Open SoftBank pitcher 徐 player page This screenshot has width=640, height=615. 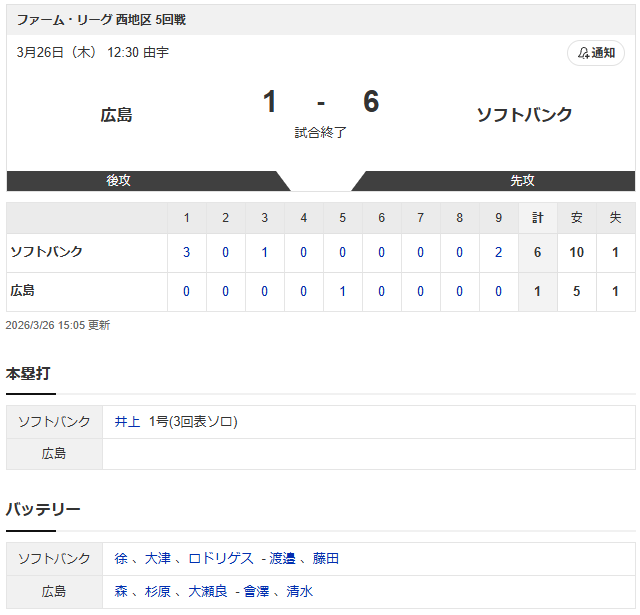(x=121, y=558)
